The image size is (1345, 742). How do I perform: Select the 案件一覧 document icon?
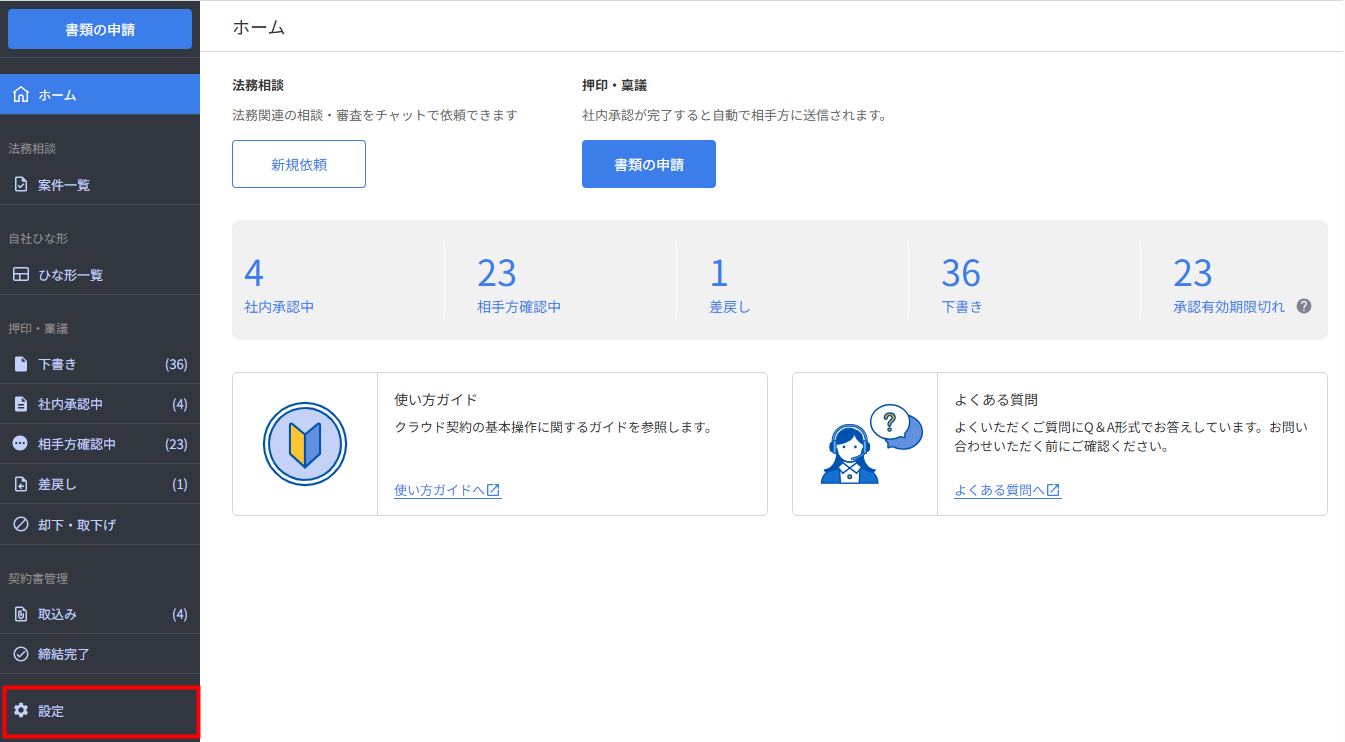[21, 184]
